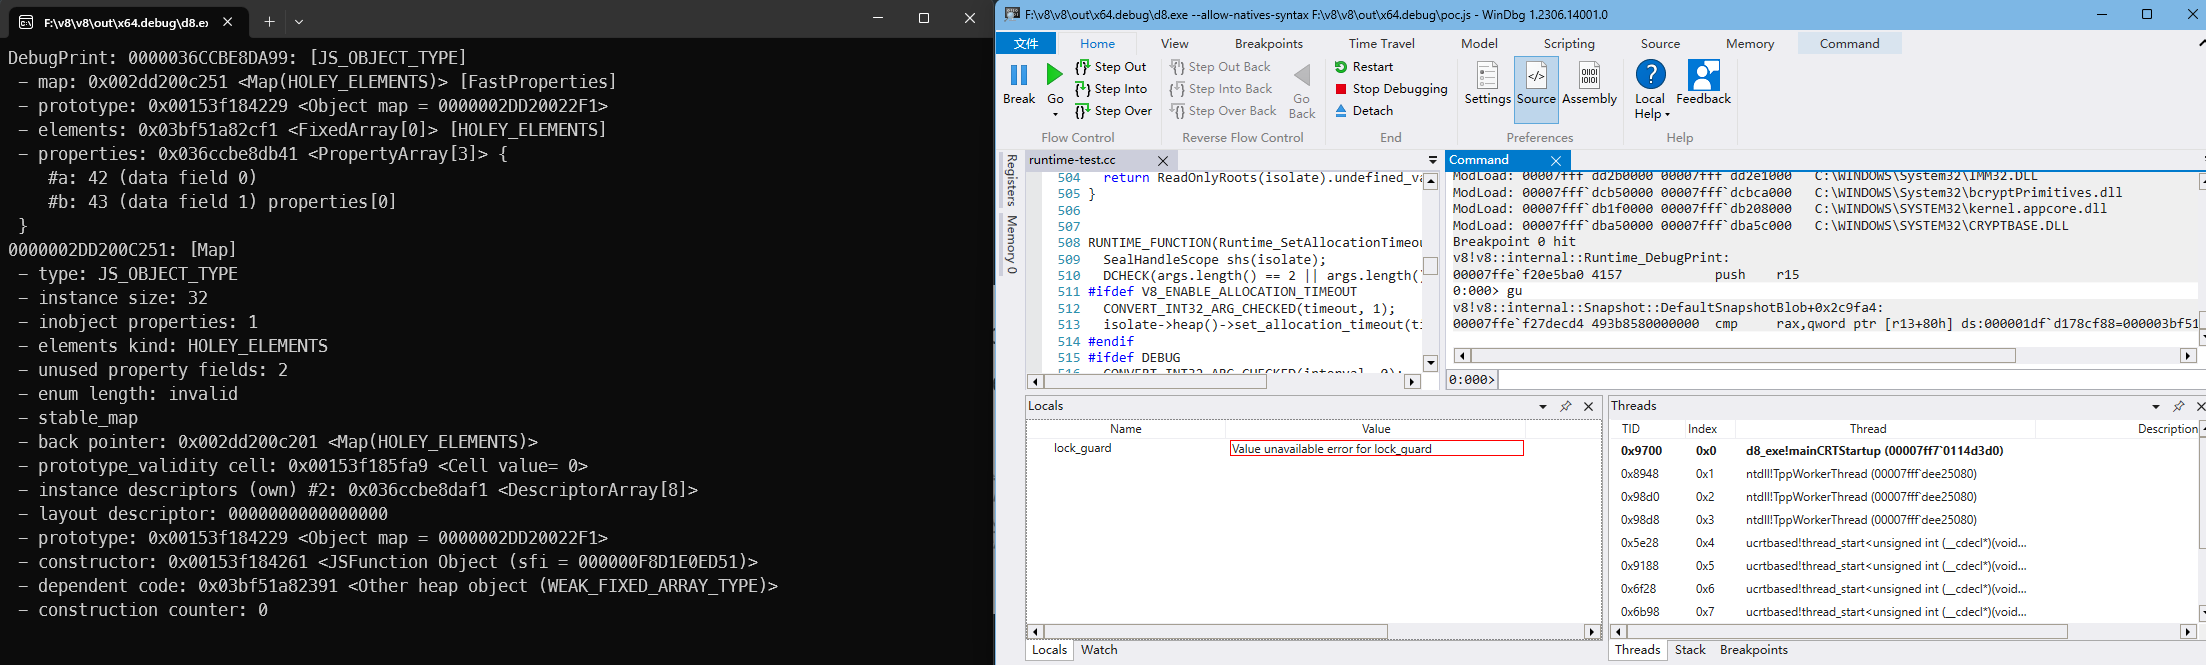Image resolution: width=2206 pixels, height=665 pixels.
Task: Select the Stack tab at bottom
Action: 1690,650
